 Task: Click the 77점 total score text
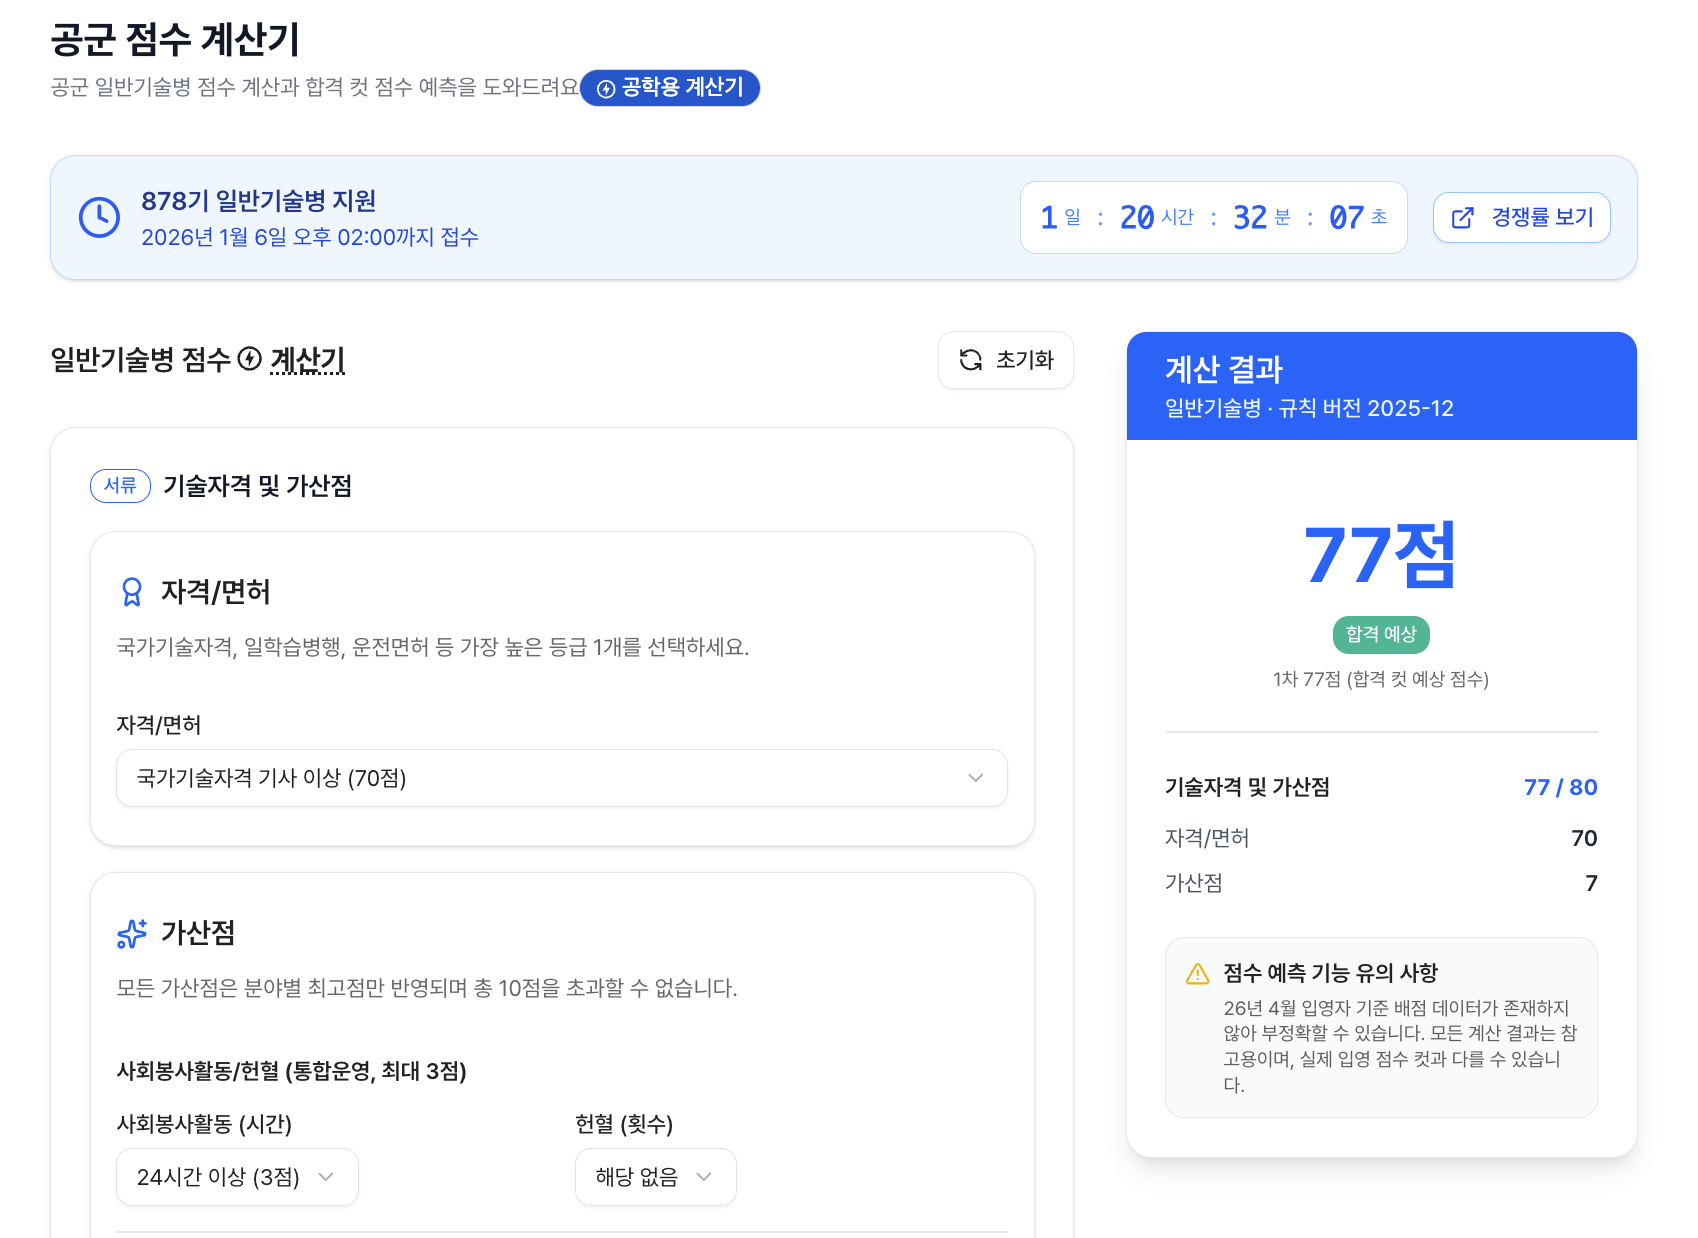pyautogui.click(x=1381, y=555)
